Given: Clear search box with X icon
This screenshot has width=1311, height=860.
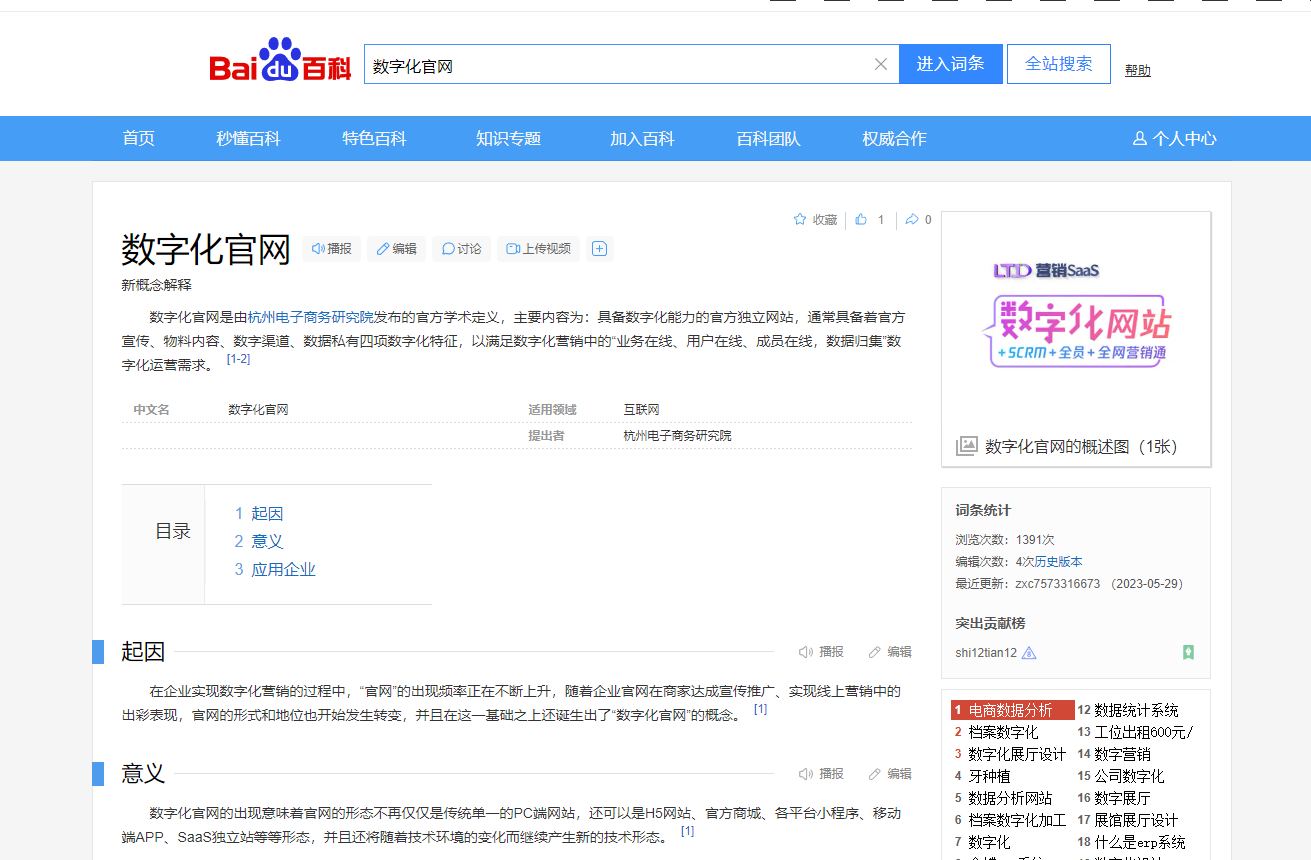Looking at the screenshot, I should click(881, 65).
